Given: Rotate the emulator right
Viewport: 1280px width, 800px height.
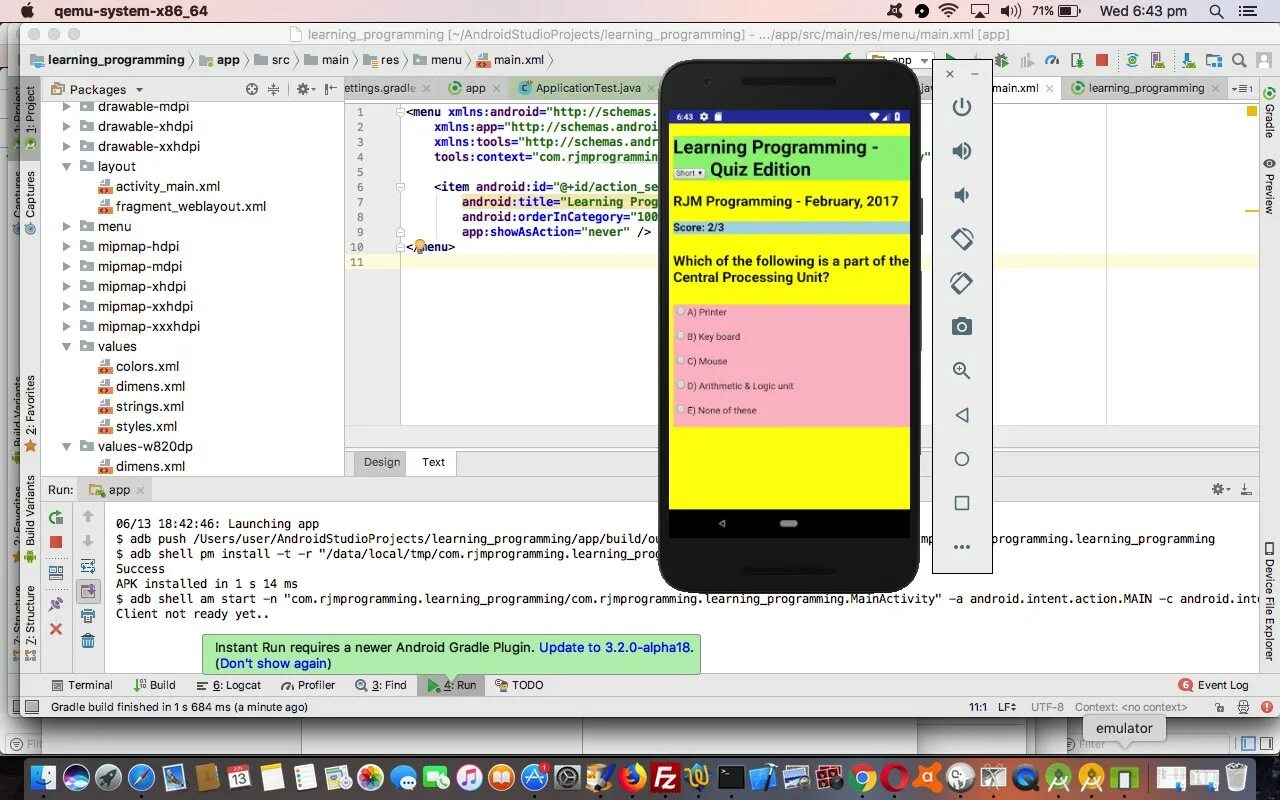Looking at the screenshot, I should pyautogui.click(x=962, y=283).
